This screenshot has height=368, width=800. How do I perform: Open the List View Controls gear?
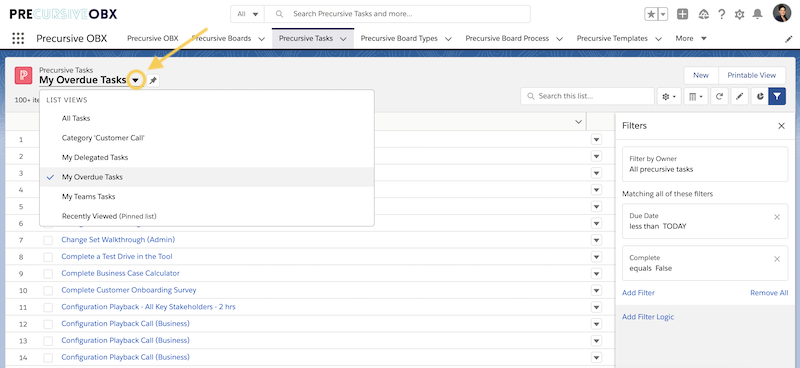pos(669,96)
